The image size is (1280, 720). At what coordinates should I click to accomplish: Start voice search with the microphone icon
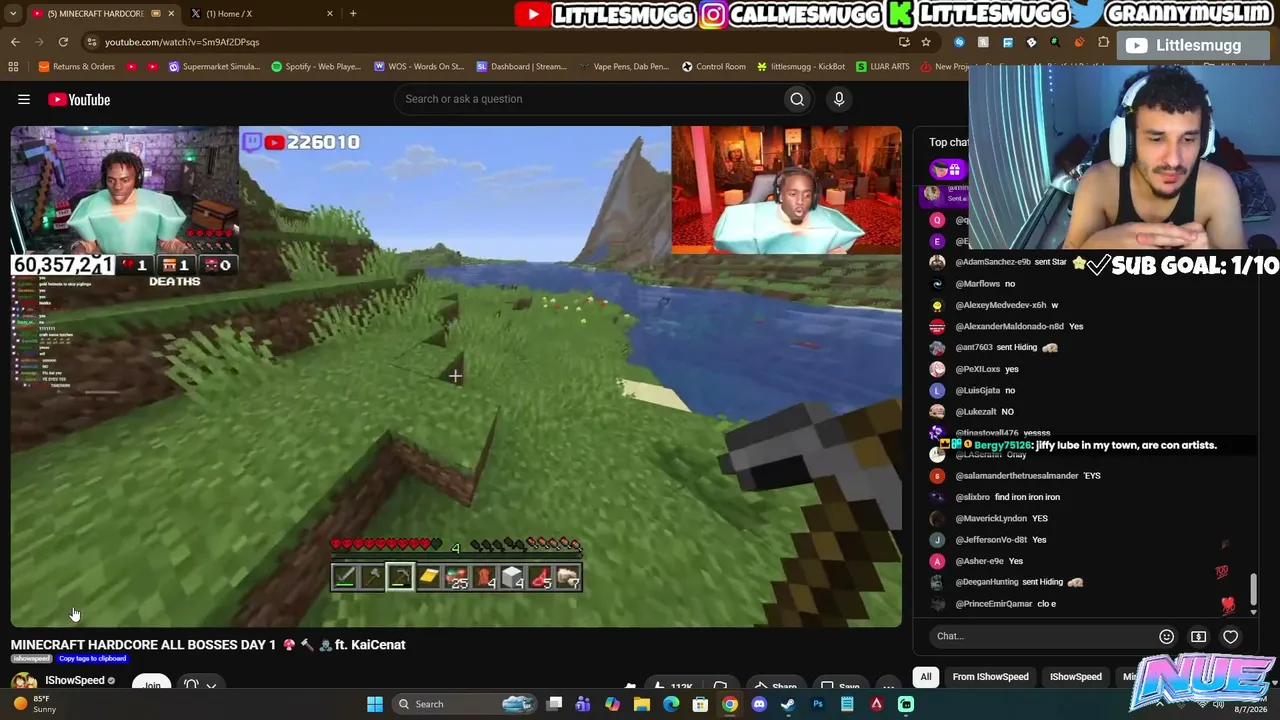point(839,99)
